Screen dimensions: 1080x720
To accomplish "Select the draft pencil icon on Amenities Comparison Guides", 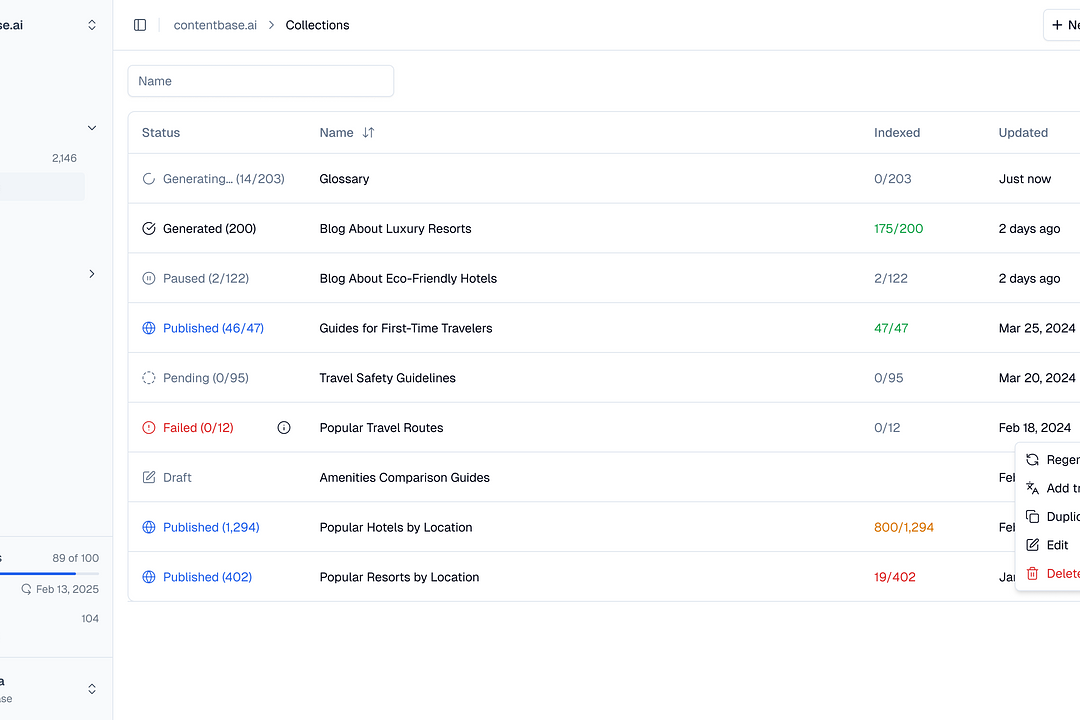I will pos(148,477).
